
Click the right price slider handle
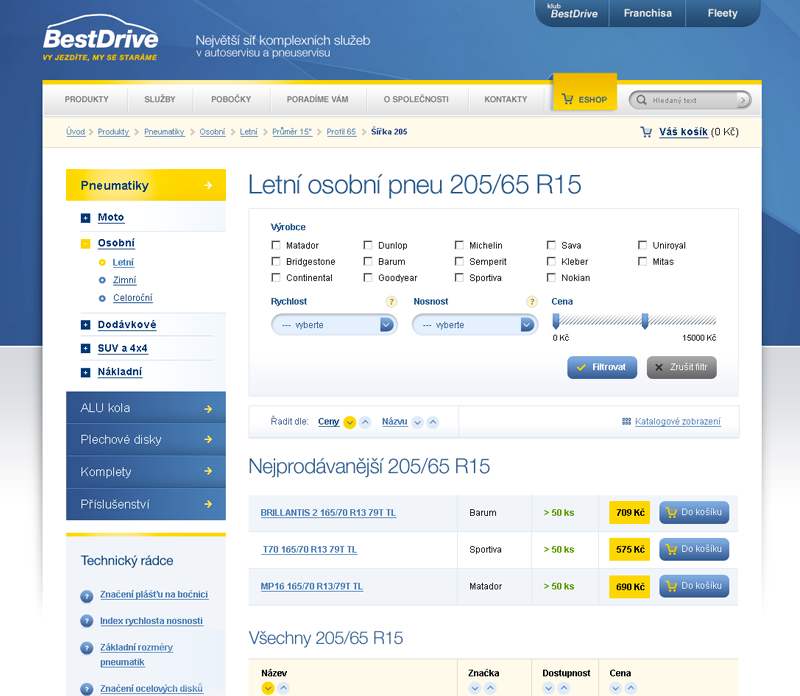click(x=645, y=321)
